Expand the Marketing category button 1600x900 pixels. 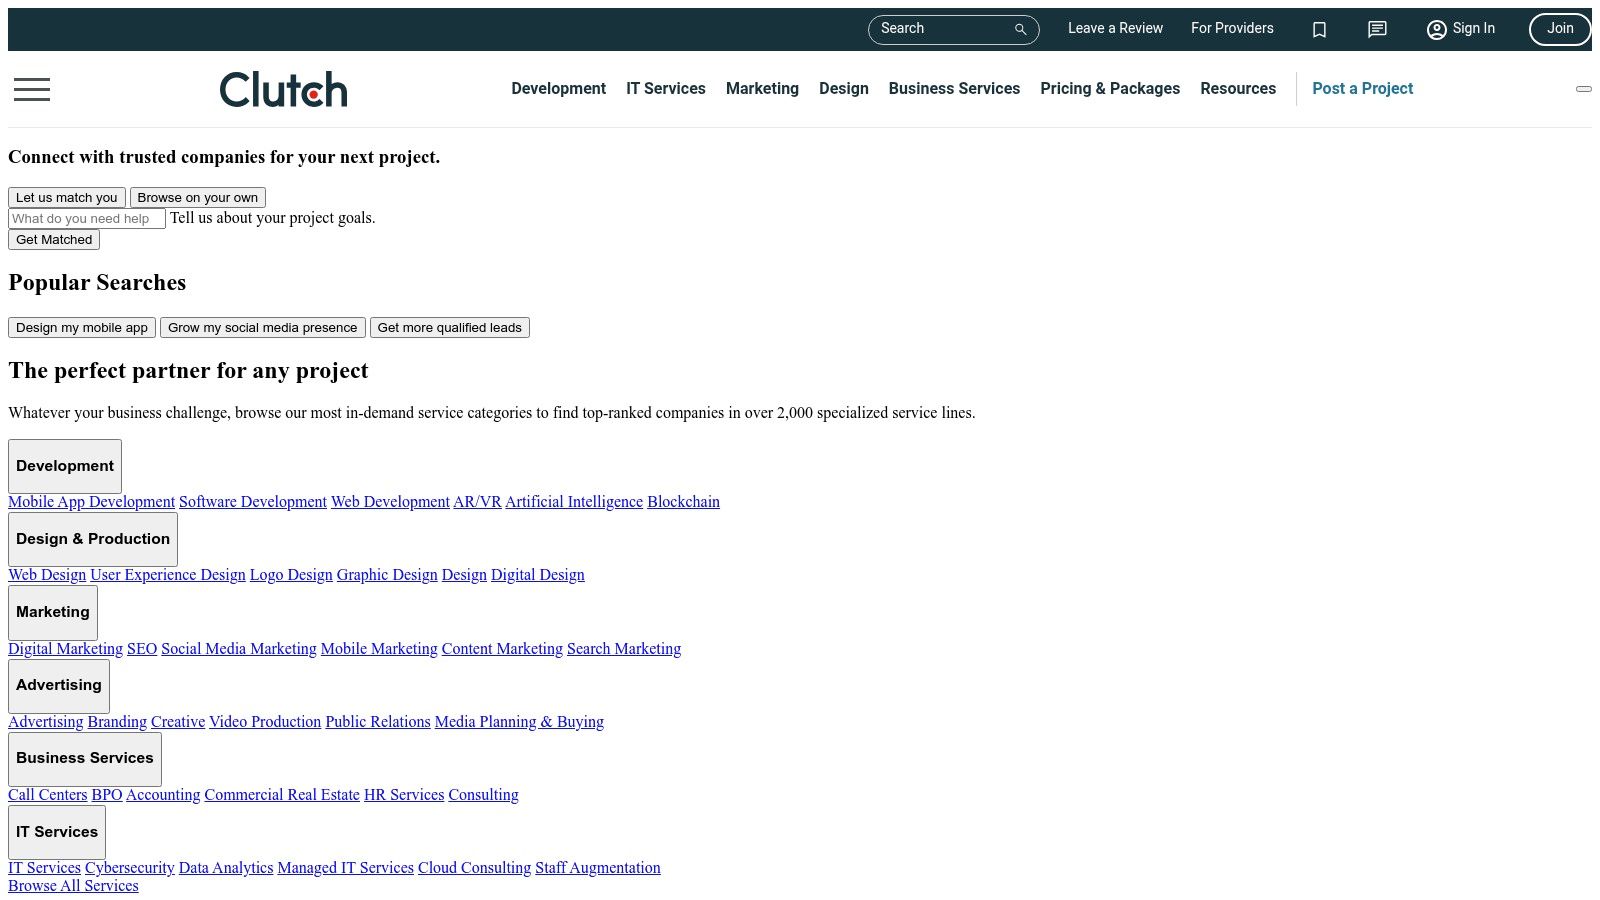(53, 612)
